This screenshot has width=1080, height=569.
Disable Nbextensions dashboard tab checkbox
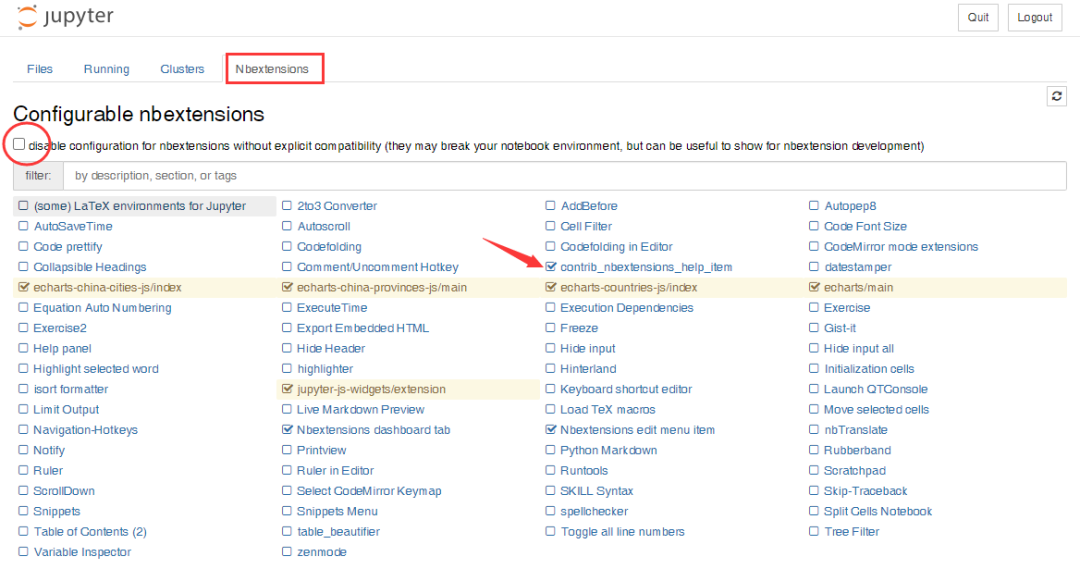(287, 430)
